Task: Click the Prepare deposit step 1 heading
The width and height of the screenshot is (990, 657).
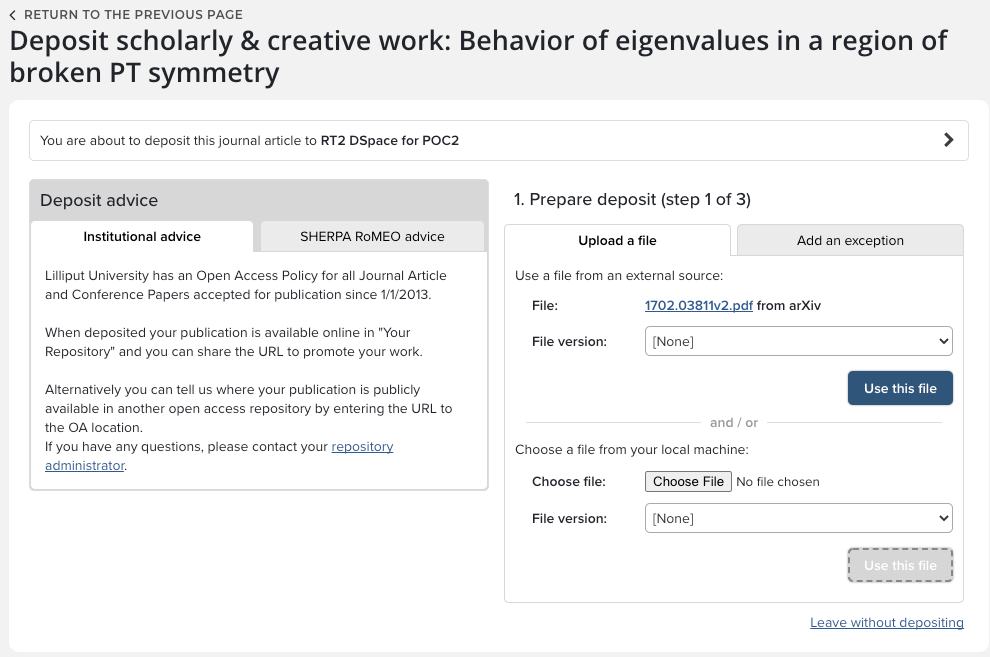Action: pyautogui.click(x=632, y=199)
